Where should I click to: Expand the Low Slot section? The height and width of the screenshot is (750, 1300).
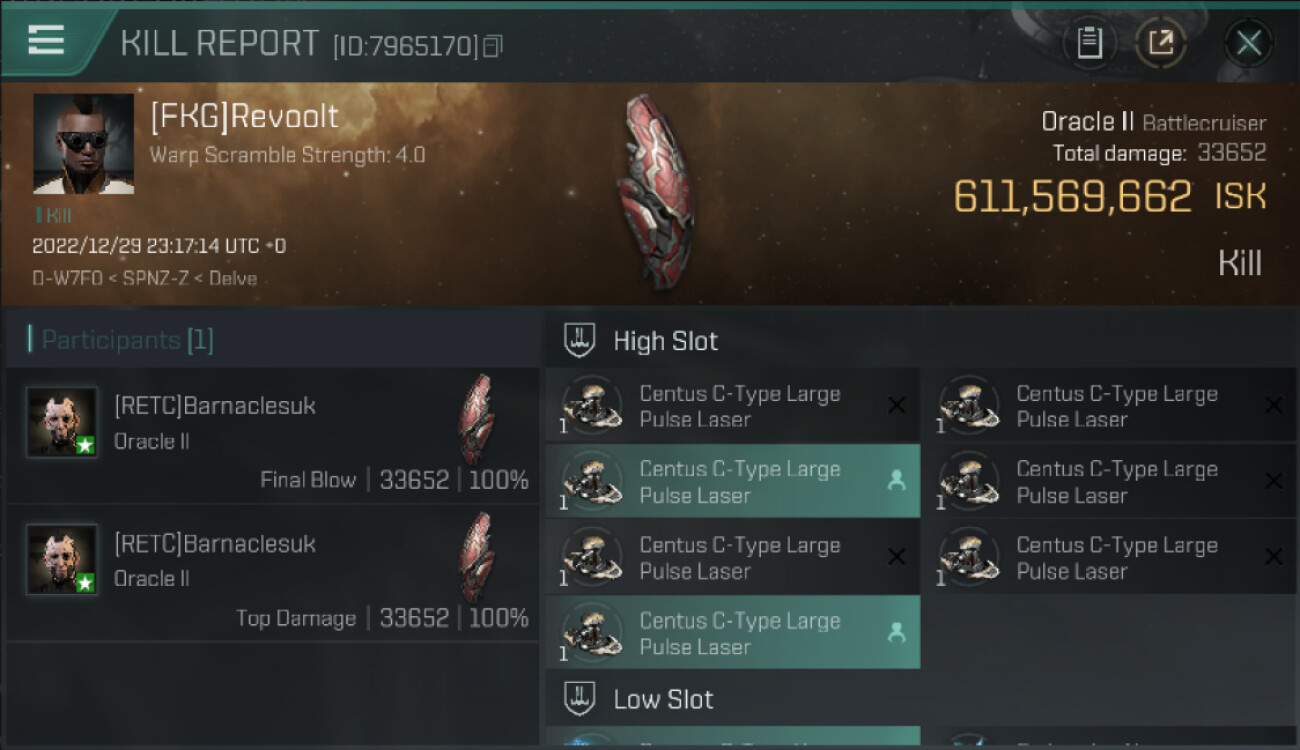click(x=663, y=699)
